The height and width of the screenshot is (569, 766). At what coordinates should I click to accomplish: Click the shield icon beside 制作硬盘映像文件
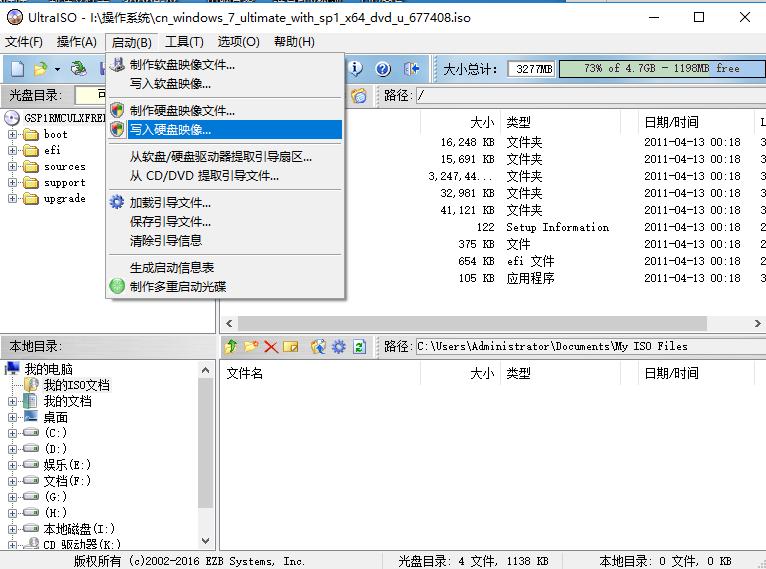[117, 110]
